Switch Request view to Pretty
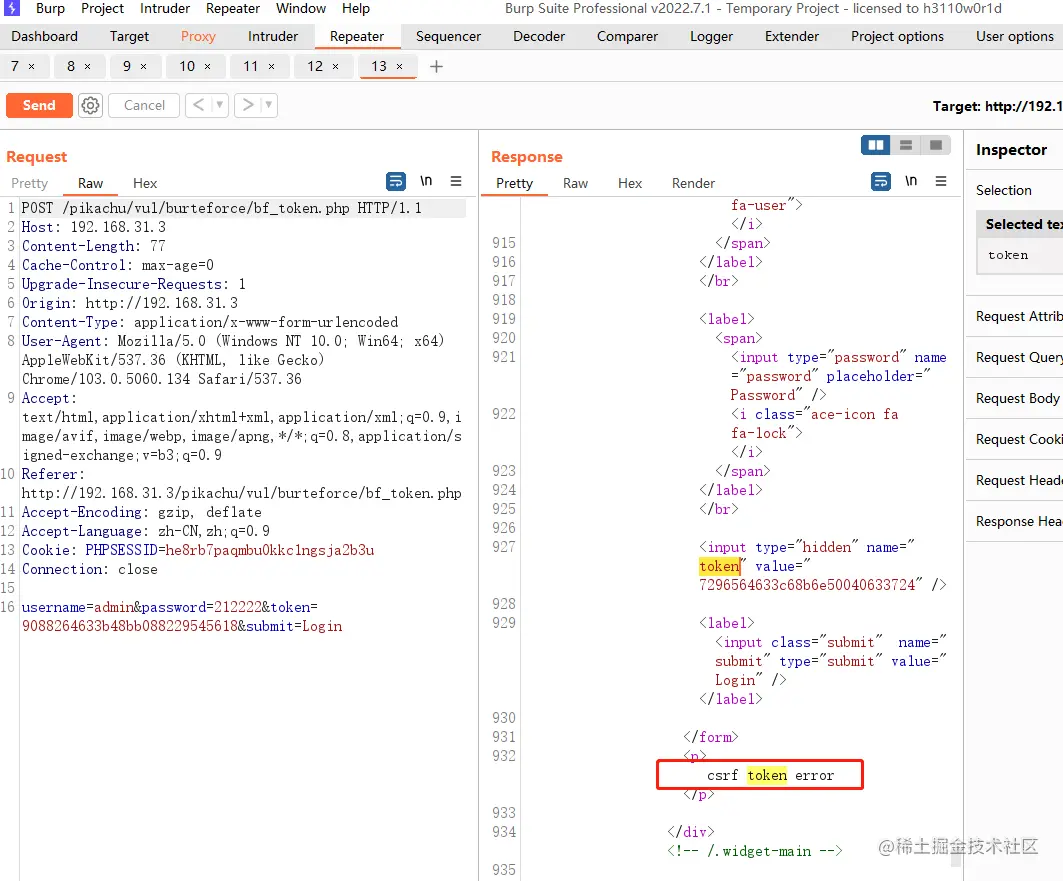The height and width of the screenshot is (881, 1063). pyautogui.click(x=29, y=183)
